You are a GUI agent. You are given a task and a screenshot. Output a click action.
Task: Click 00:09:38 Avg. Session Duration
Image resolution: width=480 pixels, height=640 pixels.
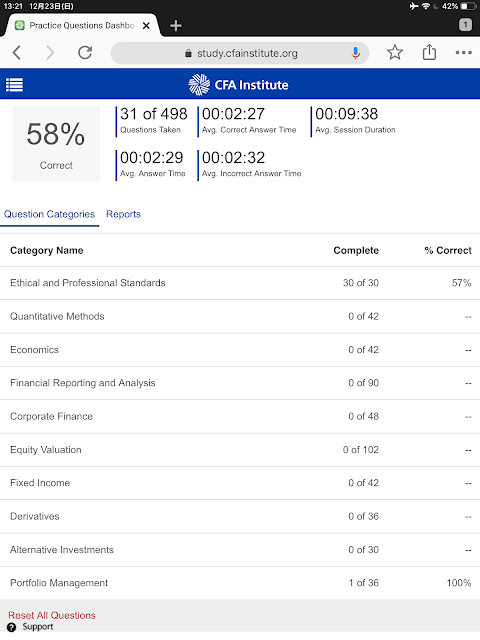[x=355, y=121]
